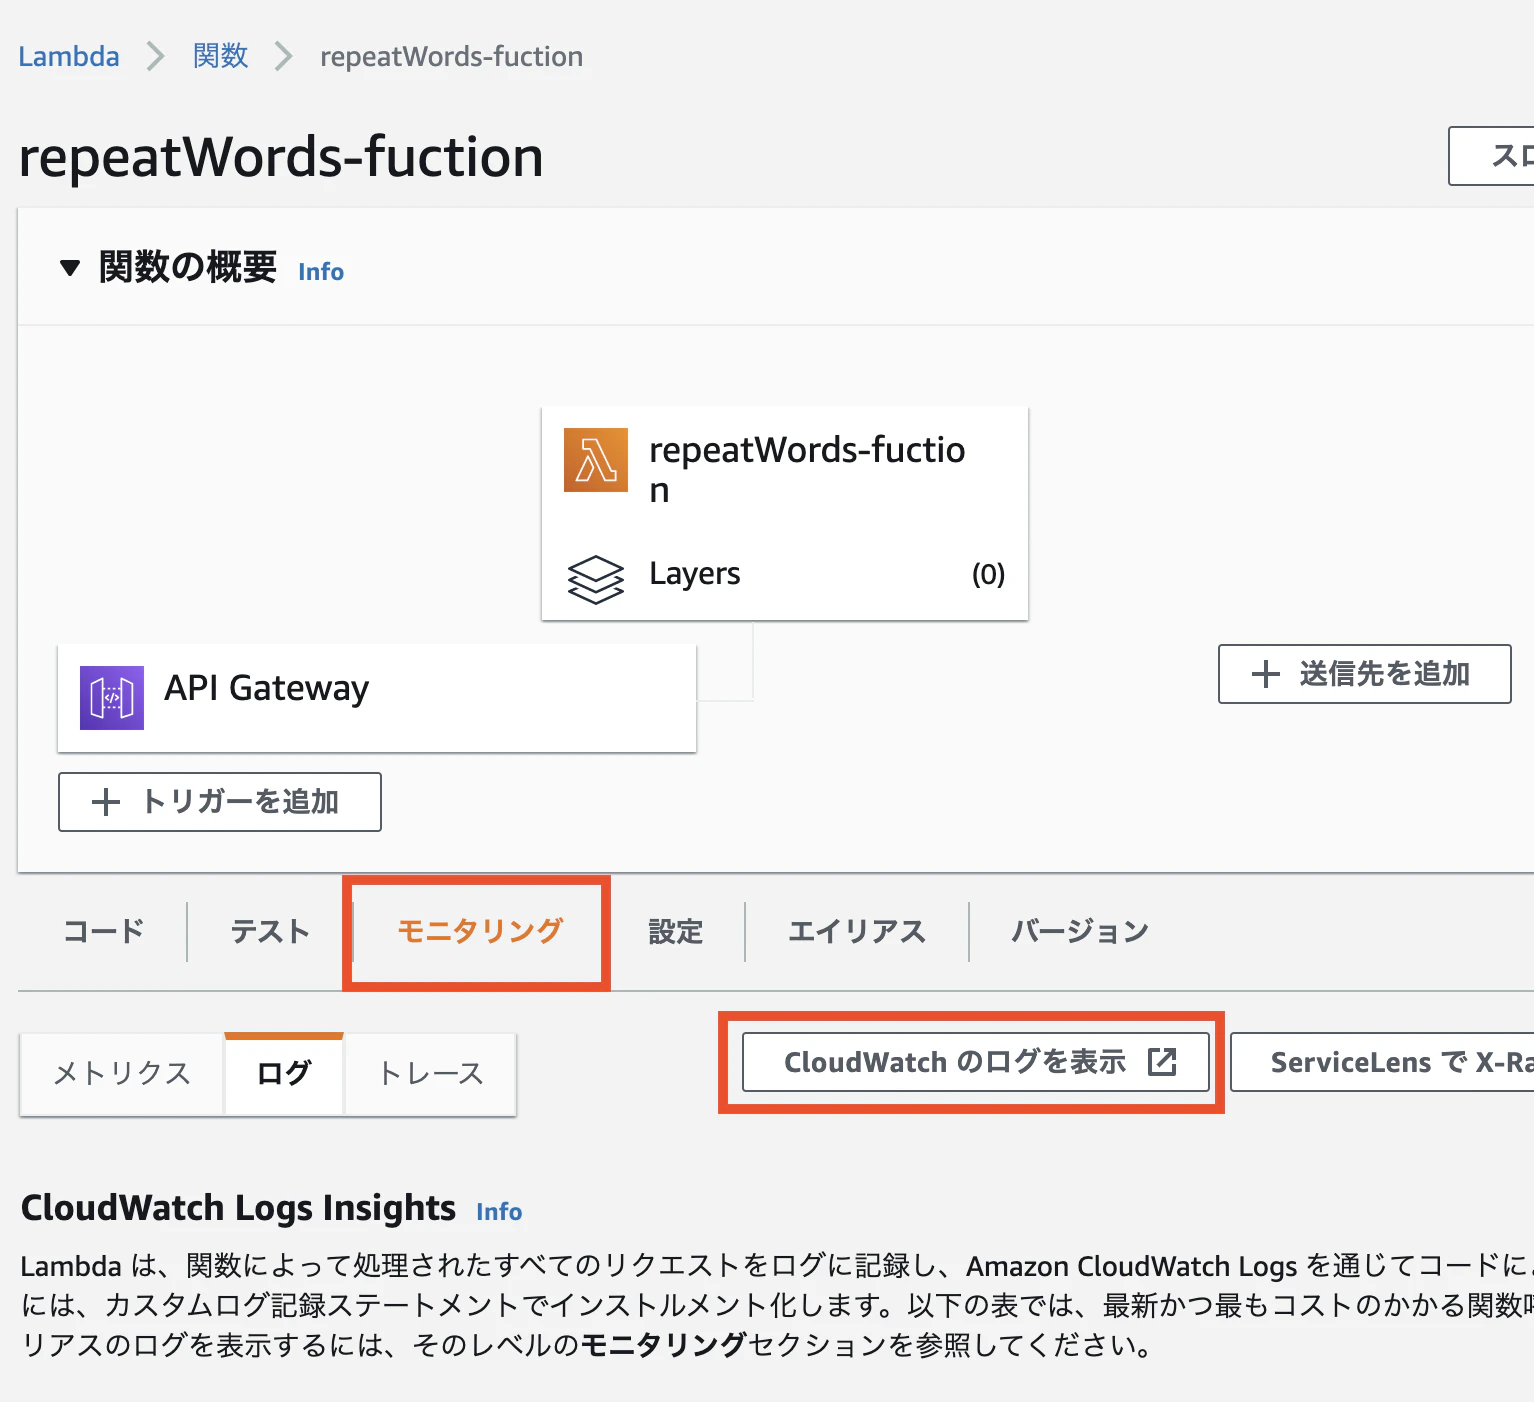Click the (0) layers count
1534x1402 pixels.
tap(989, 574)
